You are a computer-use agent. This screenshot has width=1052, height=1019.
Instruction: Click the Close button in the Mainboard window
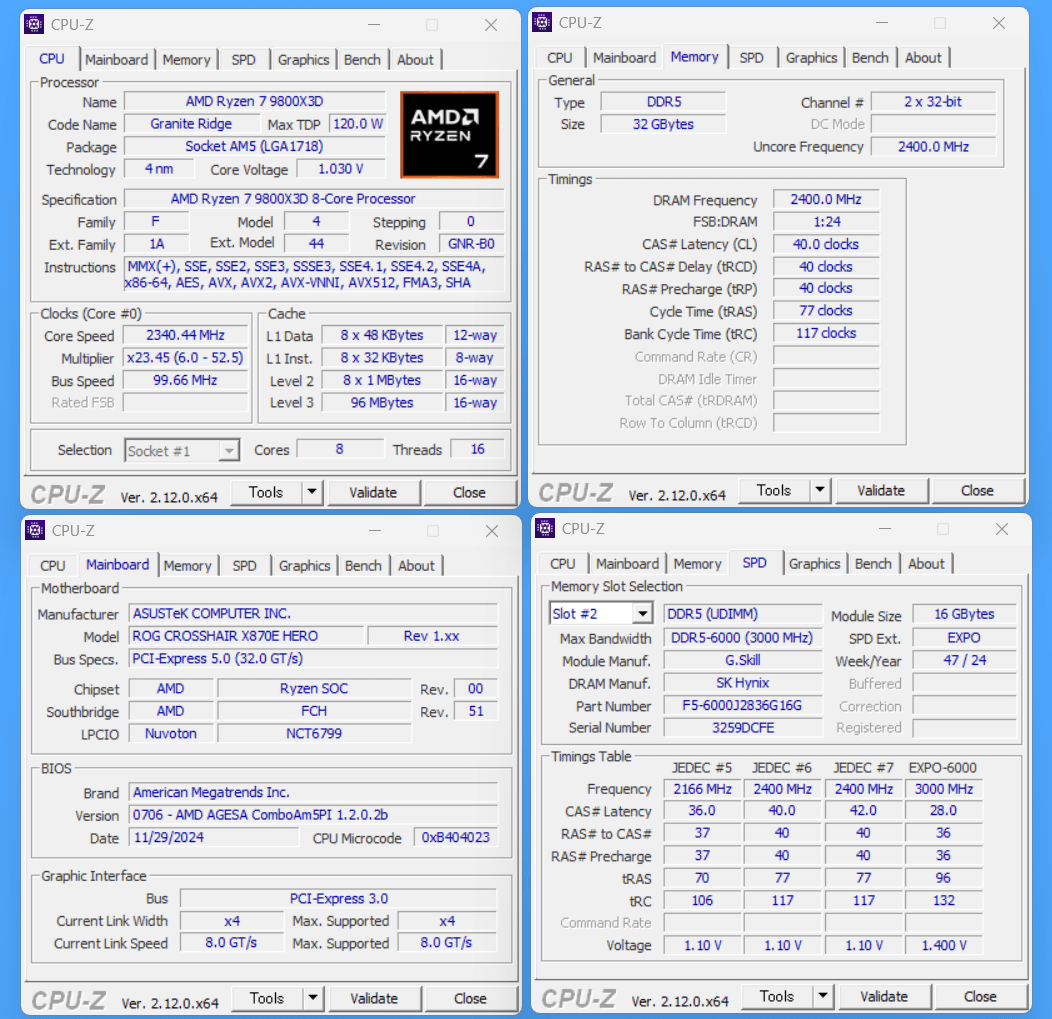pyautogui.click(x=470, y=998)
